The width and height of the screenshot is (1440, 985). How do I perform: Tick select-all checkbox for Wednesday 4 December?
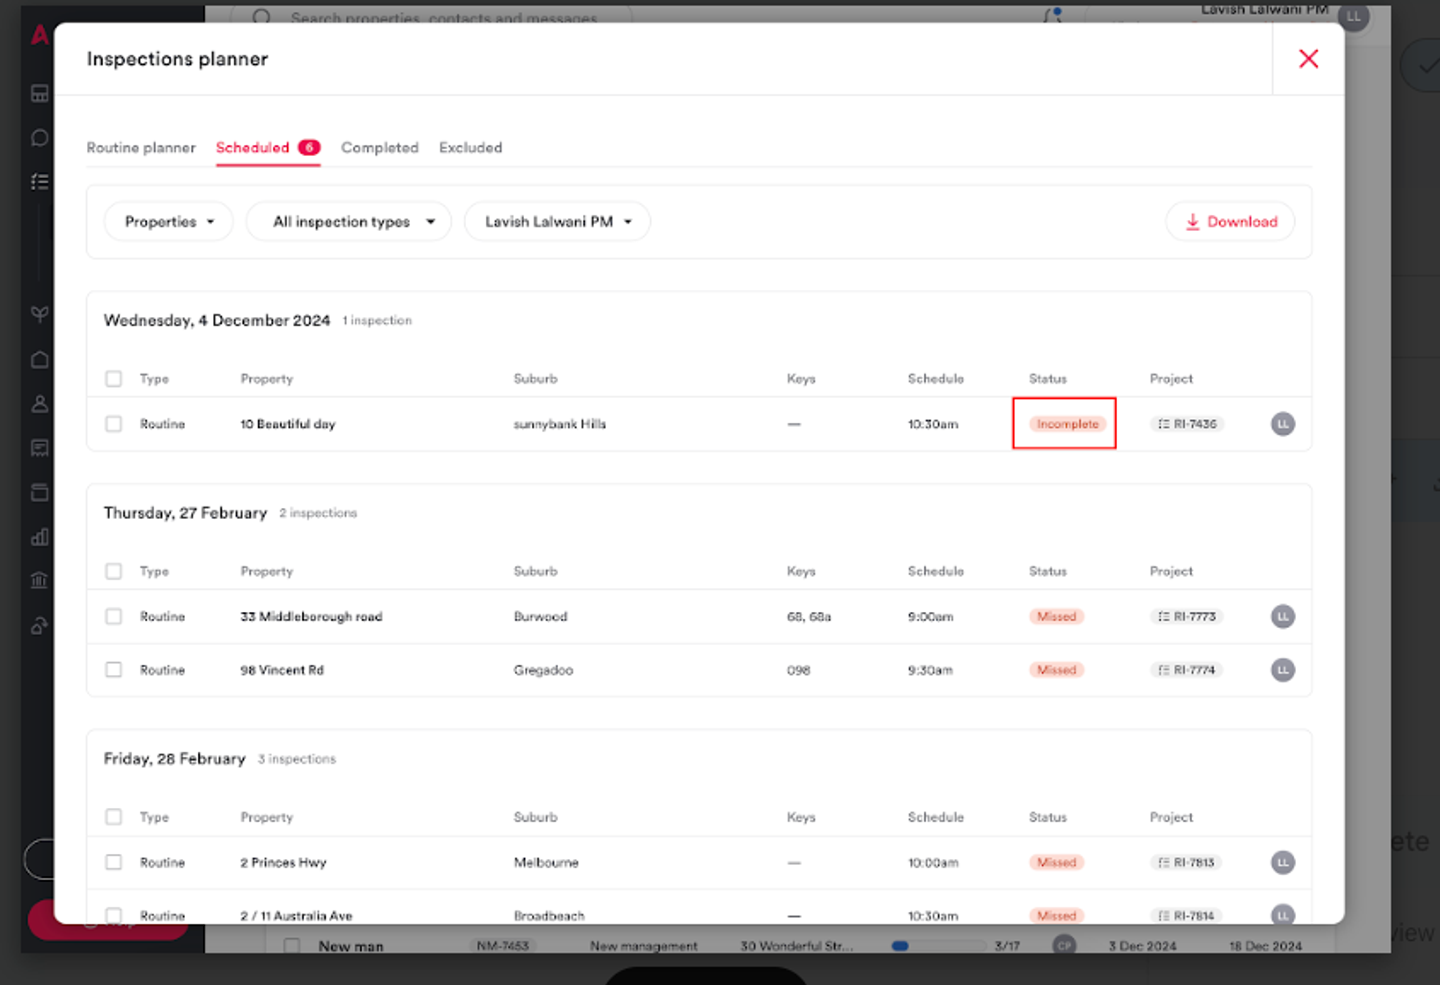[114, 379]
